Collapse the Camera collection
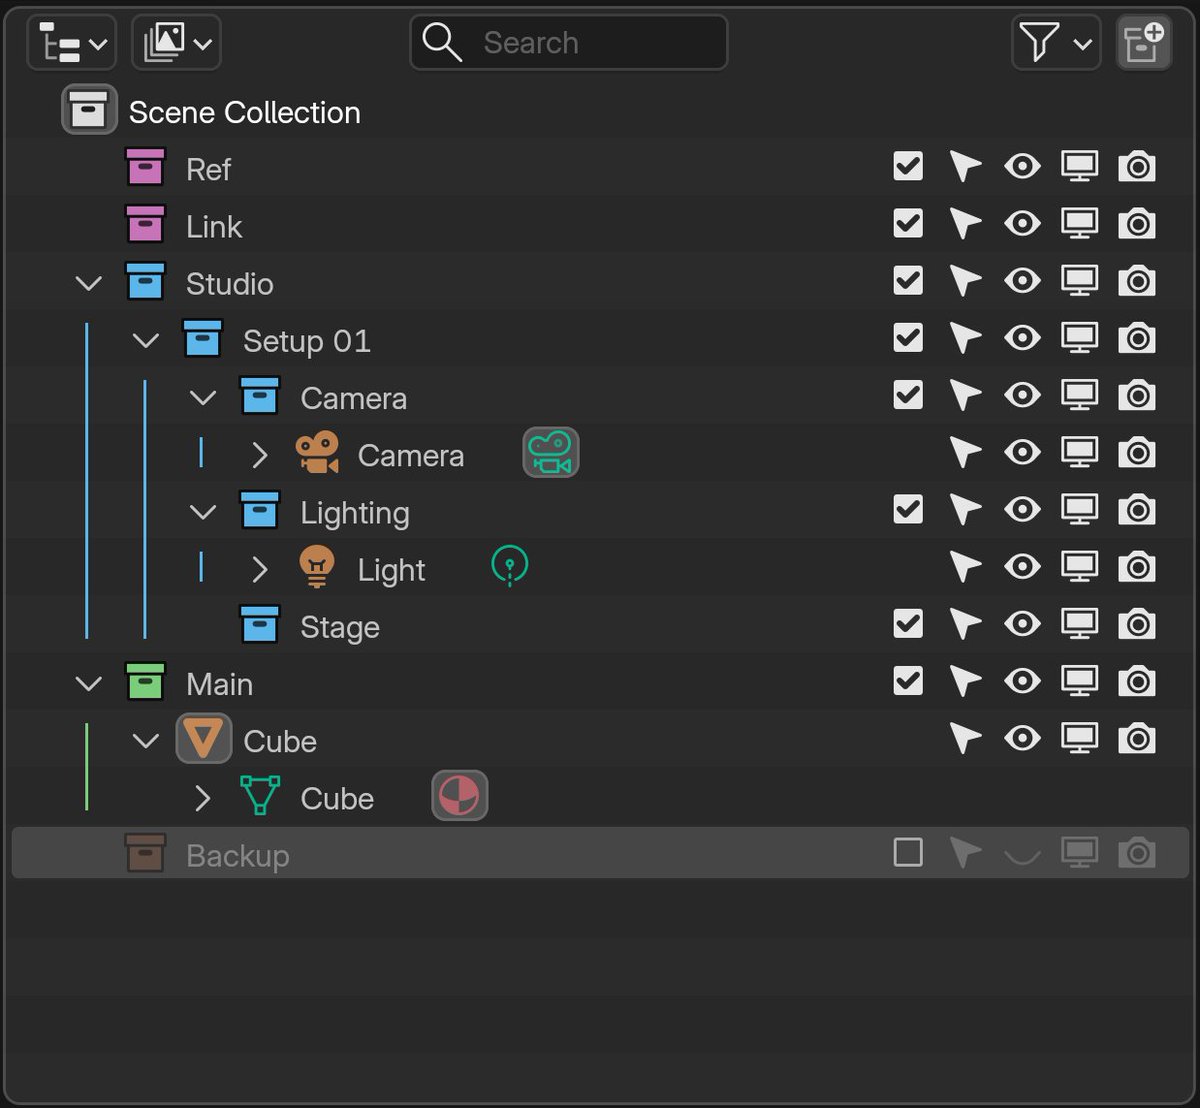Viewport: 1200px width, 1108px height. coord(203,398)
